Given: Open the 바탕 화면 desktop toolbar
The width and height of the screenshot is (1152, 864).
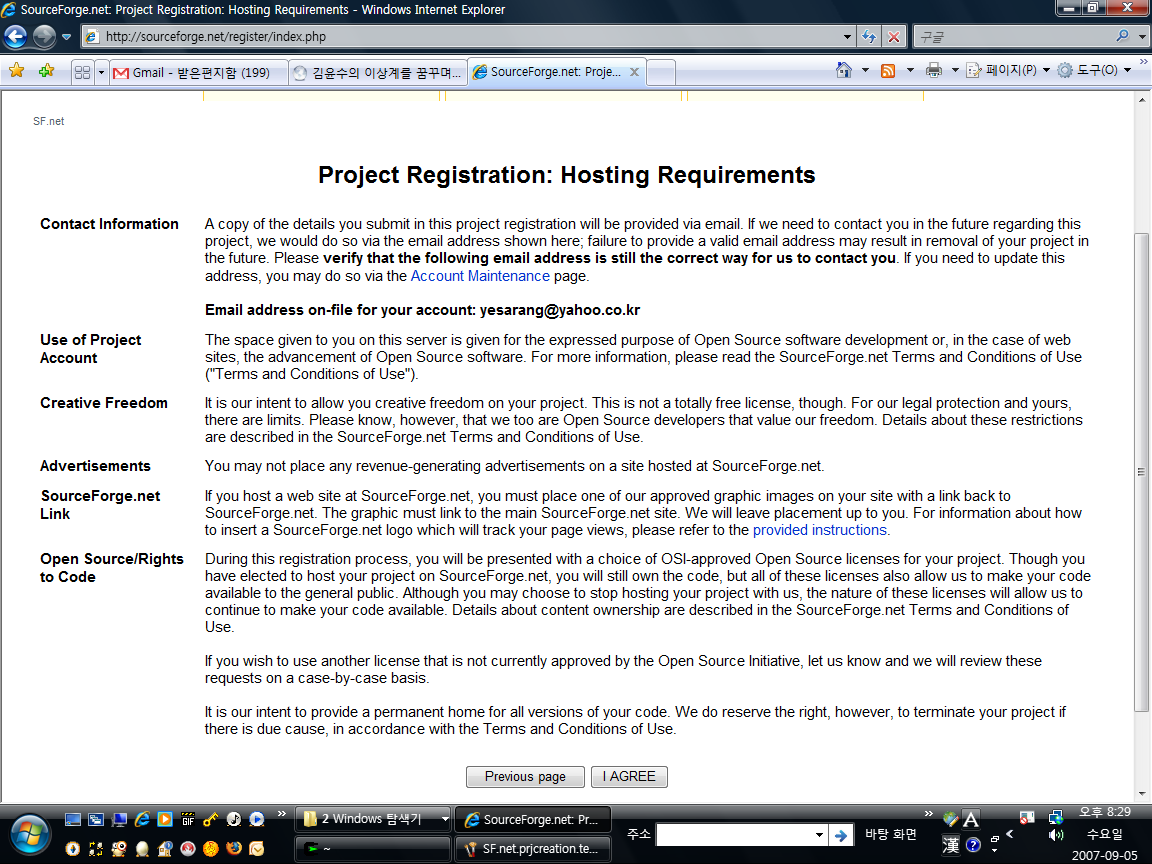Looking at the screenshot, I should (x=890, y=835).
